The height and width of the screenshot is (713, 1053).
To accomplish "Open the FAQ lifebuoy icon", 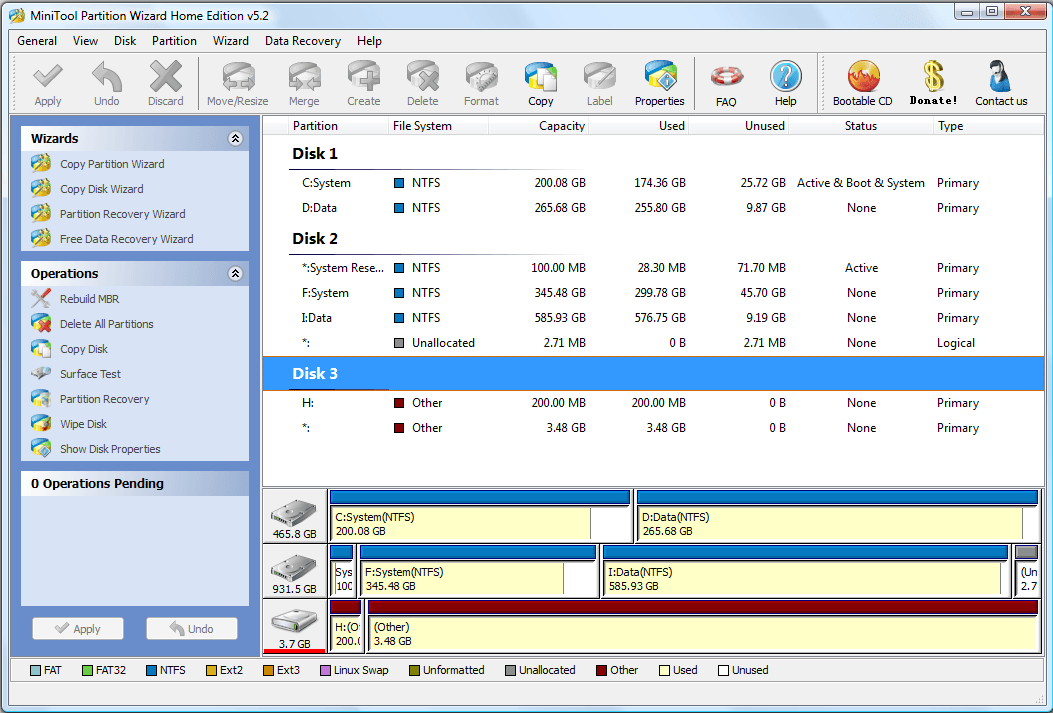I will [x=726, y=77].
